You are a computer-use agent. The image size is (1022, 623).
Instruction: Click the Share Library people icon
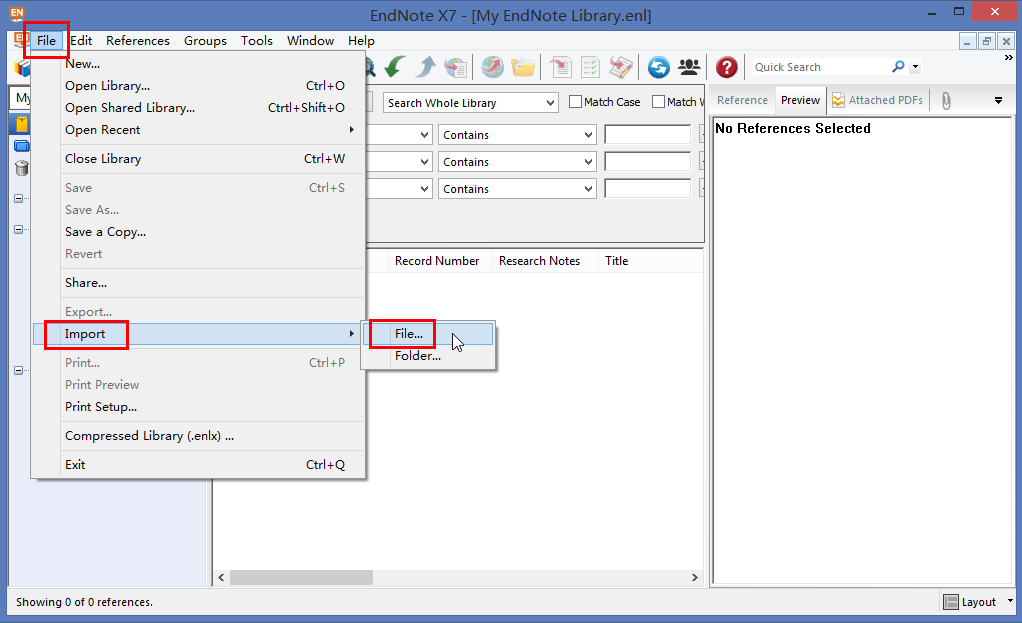coord(689,66)
